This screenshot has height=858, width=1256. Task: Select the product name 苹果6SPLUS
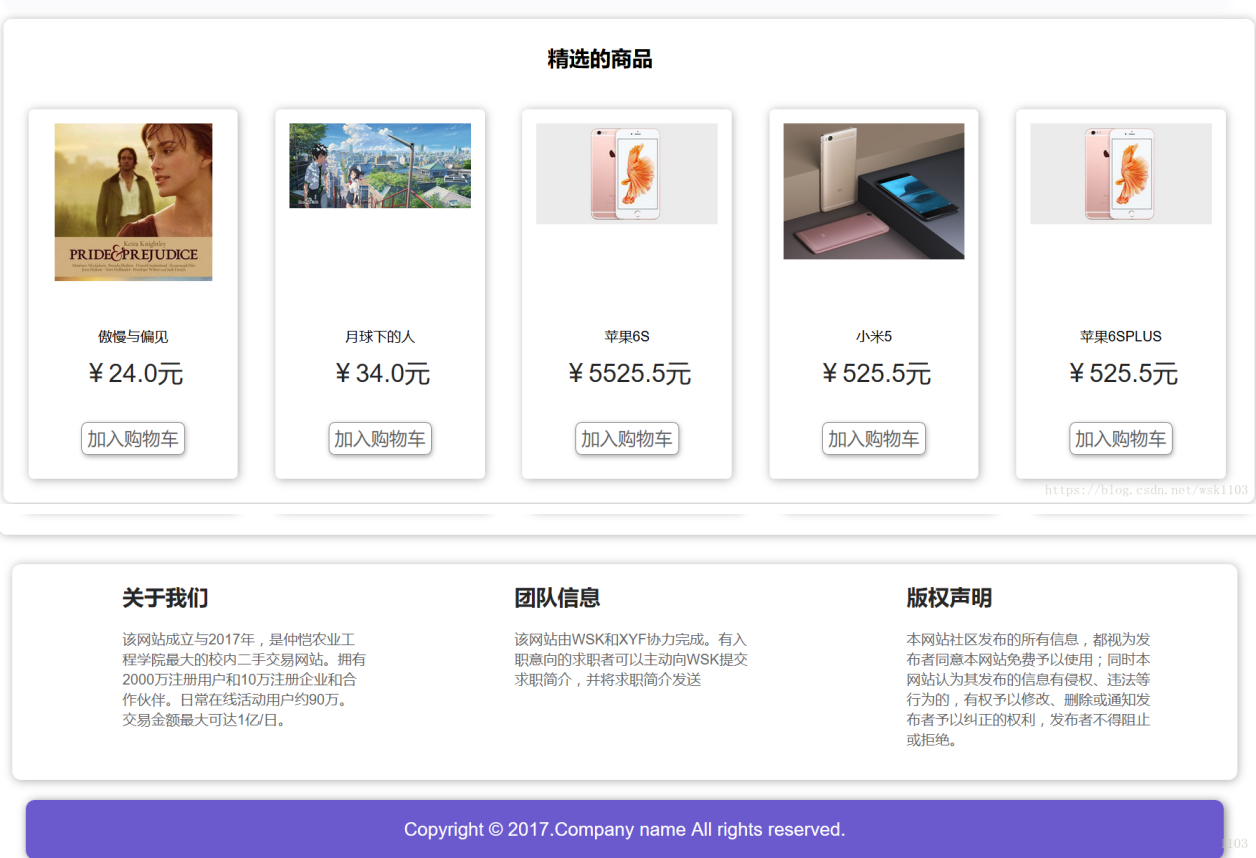(x=1121, y=337)
